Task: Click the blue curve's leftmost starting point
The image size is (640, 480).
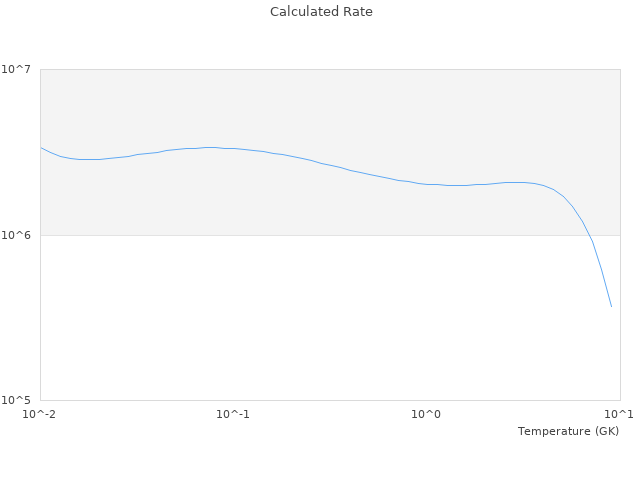Action: (41, 148)
